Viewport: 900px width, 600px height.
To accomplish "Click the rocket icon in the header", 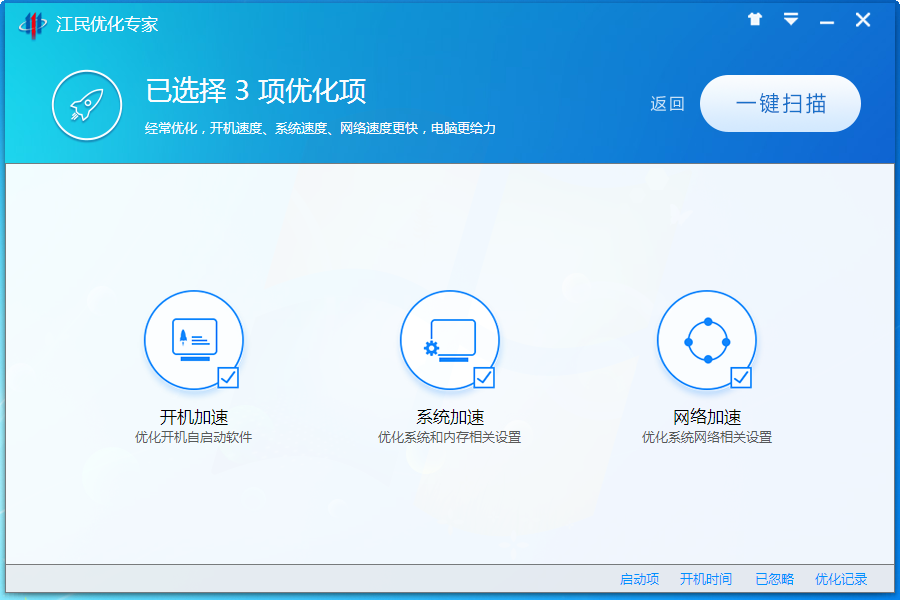I will (x=86, y=105).
